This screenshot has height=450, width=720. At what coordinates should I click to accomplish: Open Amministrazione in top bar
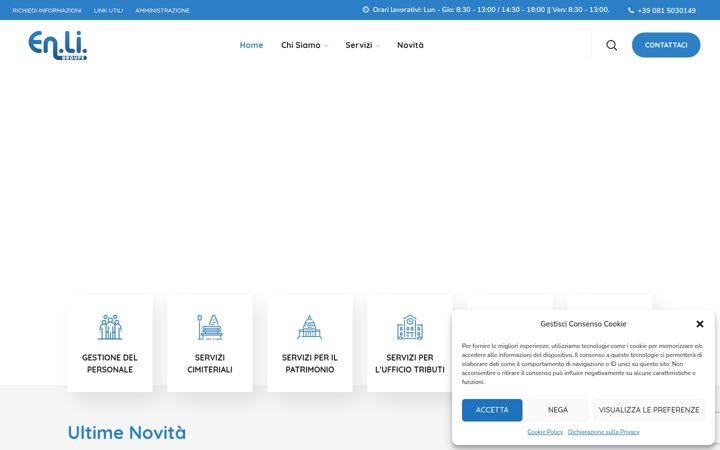click(163, 10)
